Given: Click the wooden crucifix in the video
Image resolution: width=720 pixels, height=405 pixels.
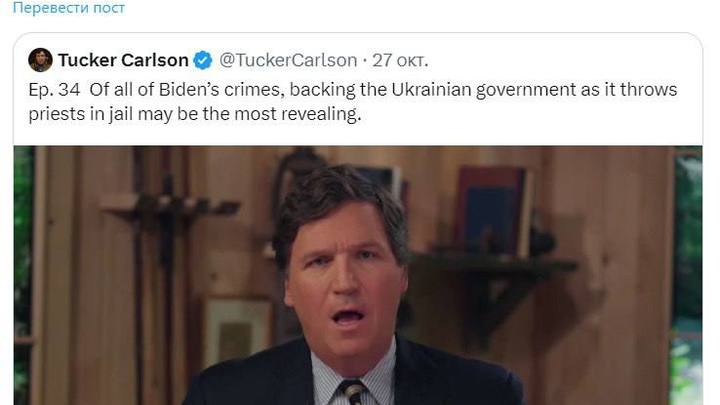Looking at the screenshot, I should [168, 230].
